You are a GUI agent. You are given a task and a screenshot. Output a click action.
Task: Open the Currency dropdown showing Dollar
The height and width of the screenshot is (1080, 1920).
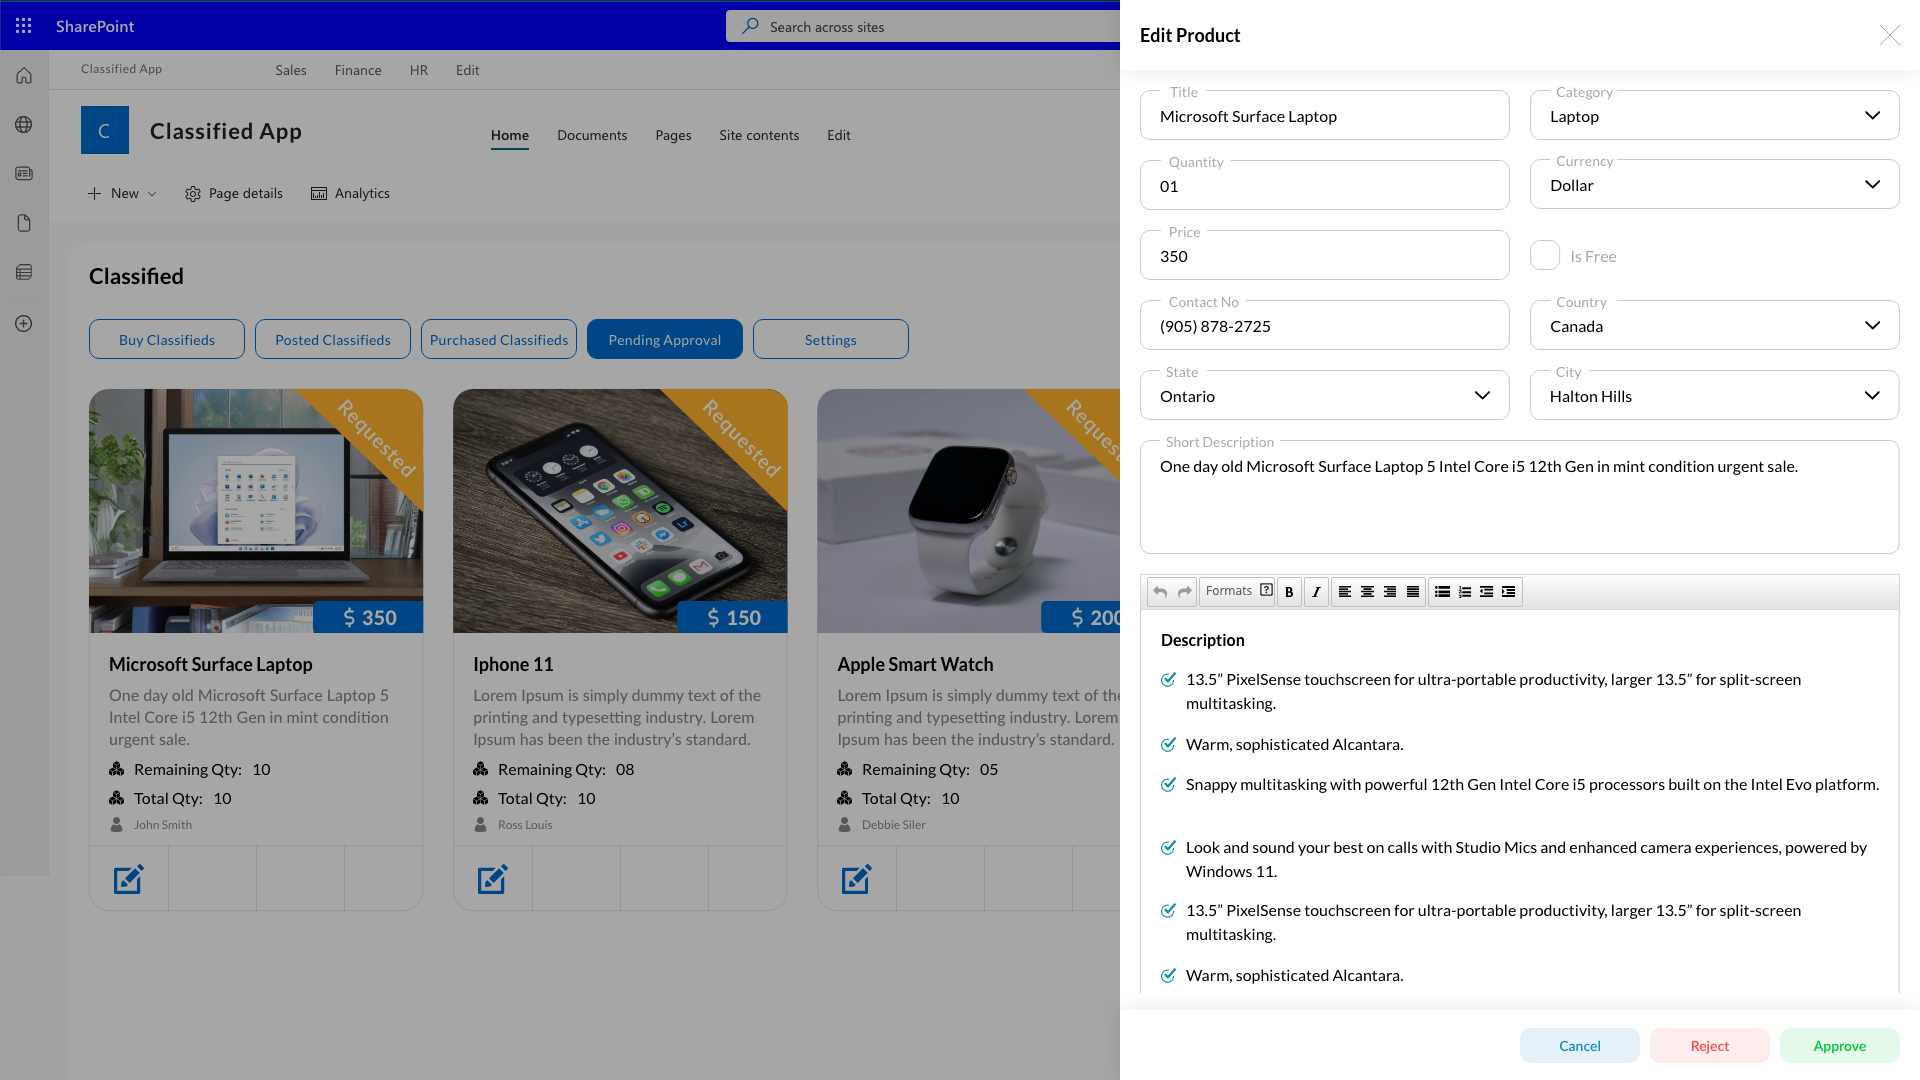(1714, 184)
